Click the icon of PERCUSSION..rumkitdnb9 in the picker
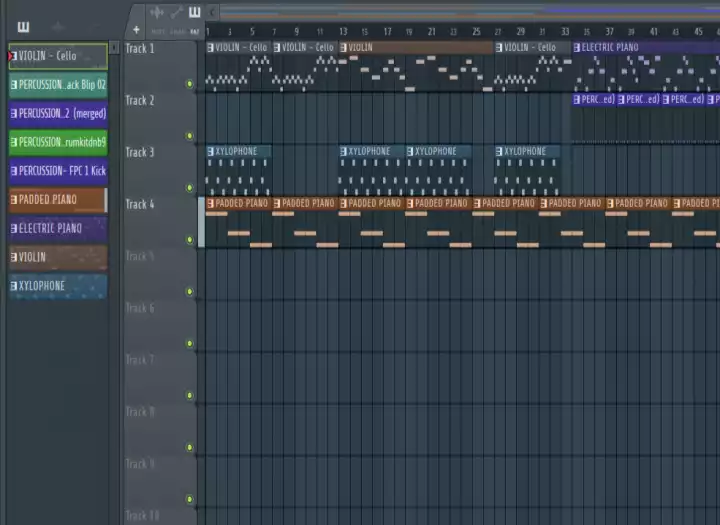 point(14,142)
